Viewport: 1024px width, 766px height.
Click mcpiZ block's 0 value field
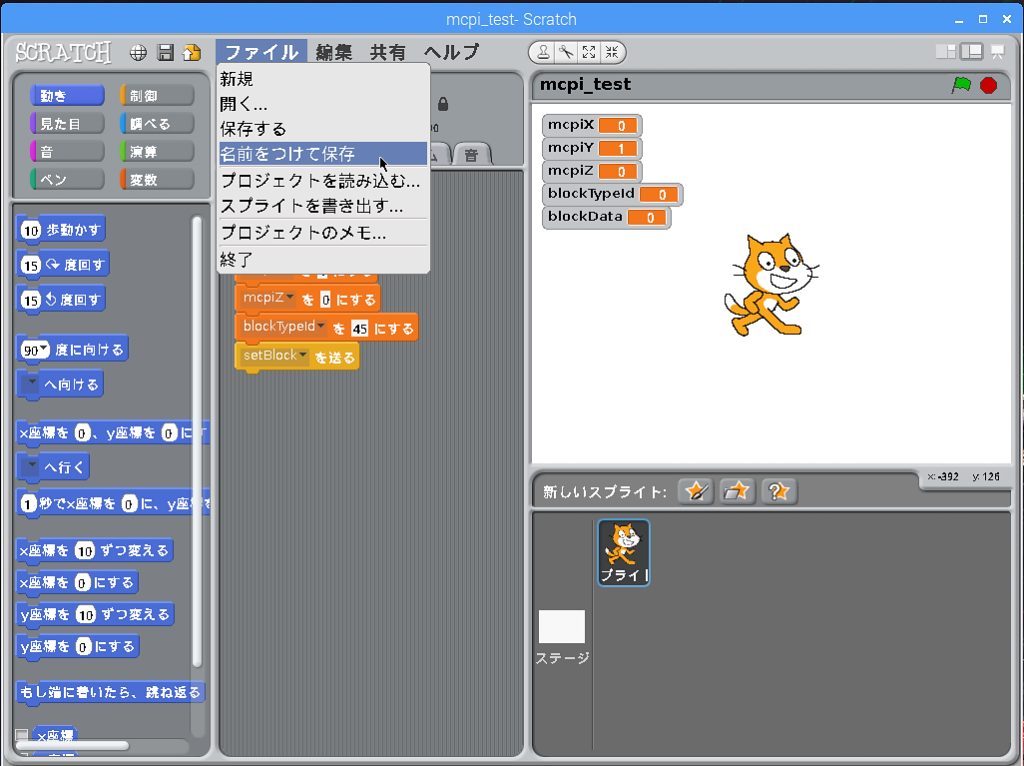(325, 300)
